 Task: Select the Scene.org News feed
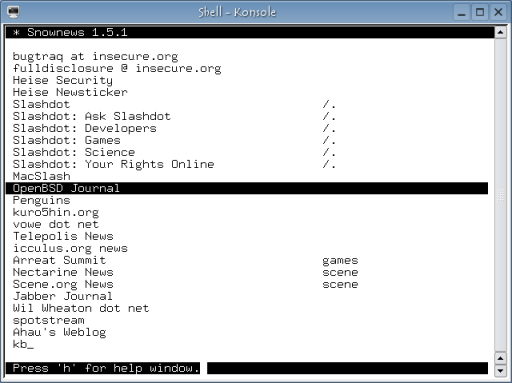(x=63, y=284)
